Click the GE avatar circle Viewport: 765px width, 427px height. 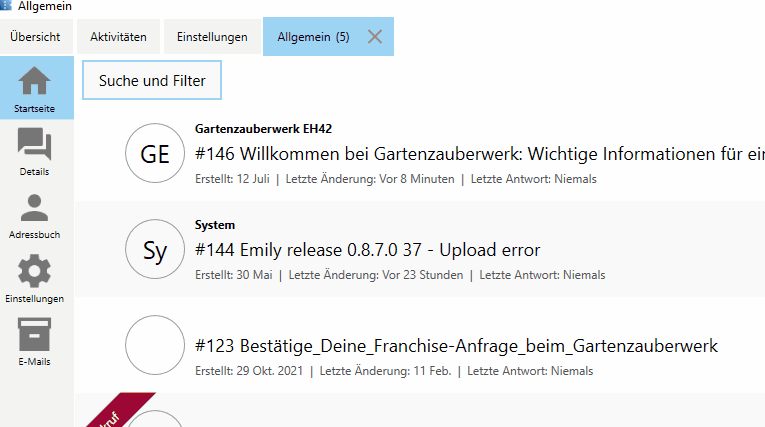tap(155, 154)
